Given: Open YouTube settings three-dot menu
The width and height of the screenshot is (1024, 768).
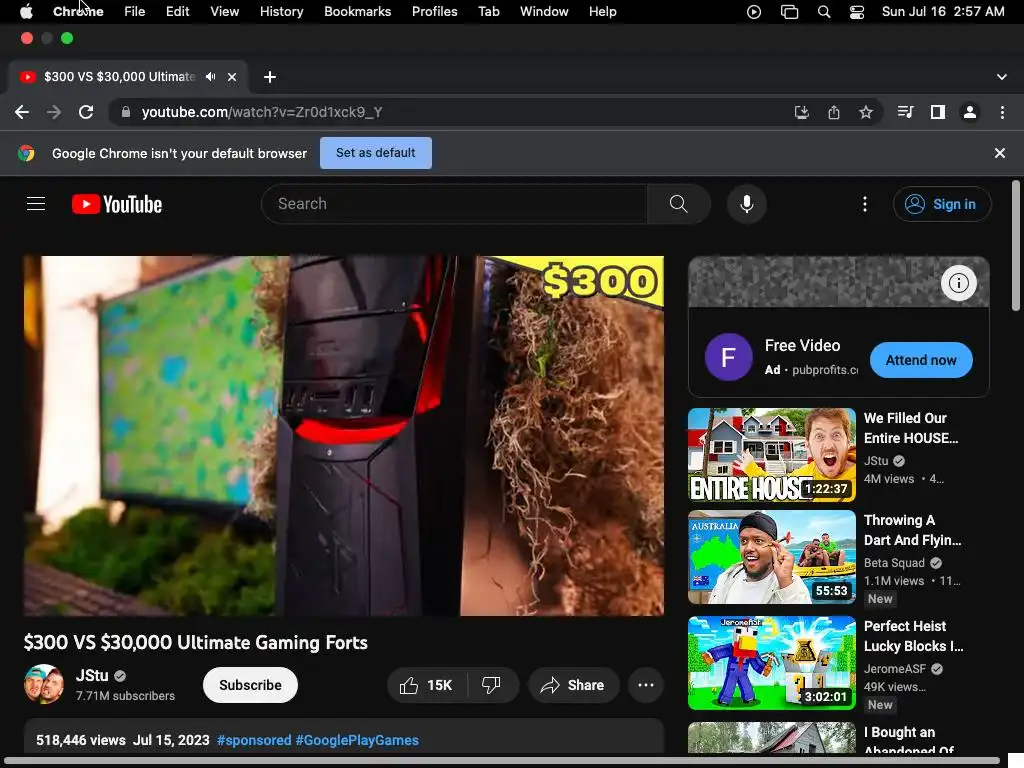Looking at the screenshot, I should coord(865,204).
